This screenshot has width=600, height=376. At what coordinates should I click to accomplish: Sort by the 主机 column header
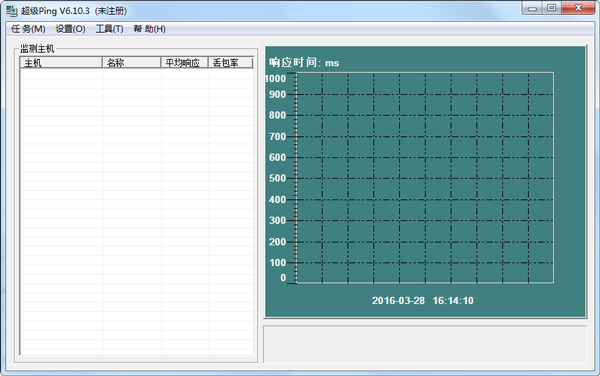click(61, 63)
